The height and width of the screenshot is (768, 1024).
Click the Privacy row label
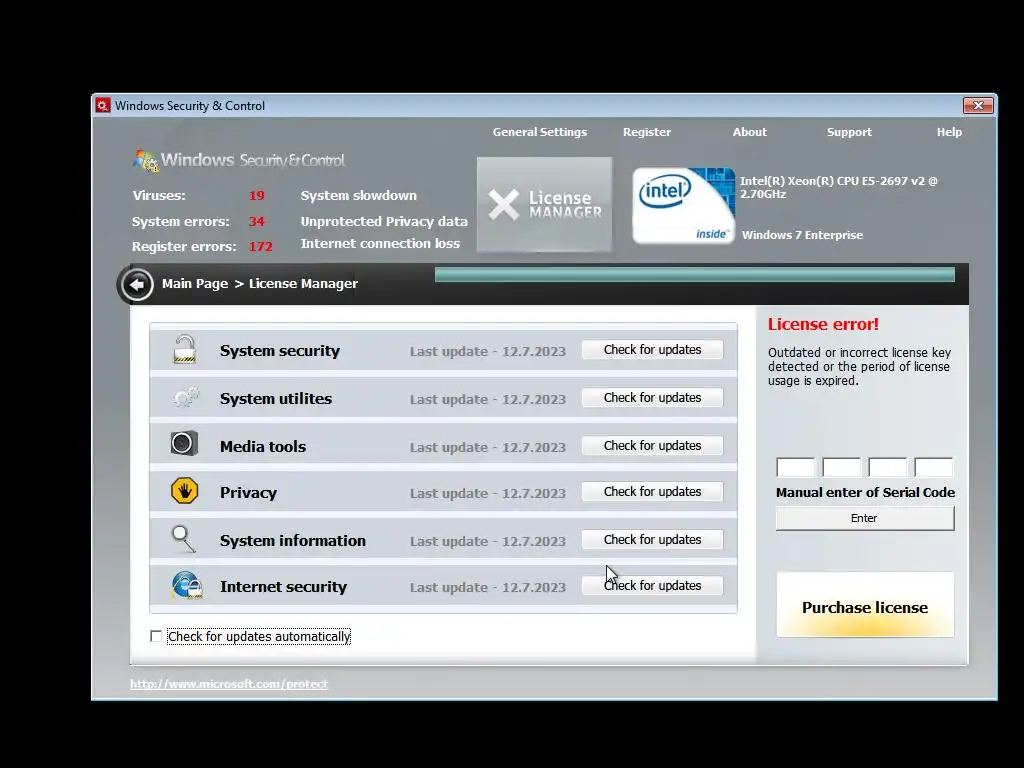248,492
